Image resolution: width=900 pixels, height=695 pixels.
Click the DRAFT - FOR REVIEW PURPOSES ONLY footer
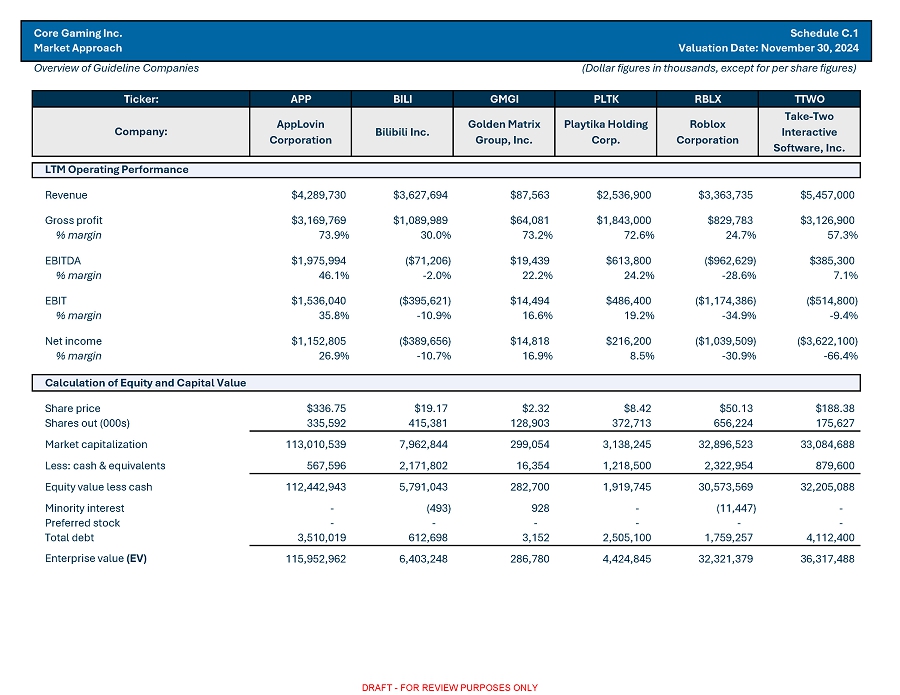[449, 688]
